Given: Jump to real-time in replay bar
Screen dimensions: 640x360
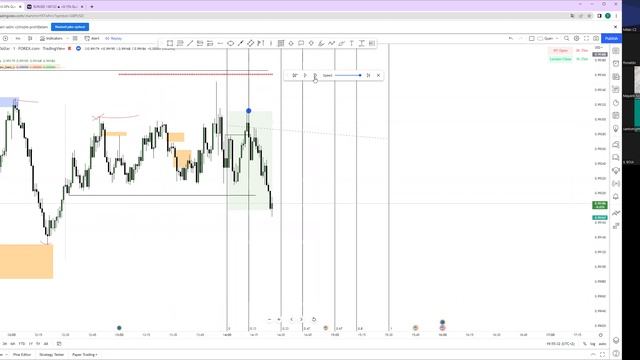Looking at the screenshot, I should 368,76.
